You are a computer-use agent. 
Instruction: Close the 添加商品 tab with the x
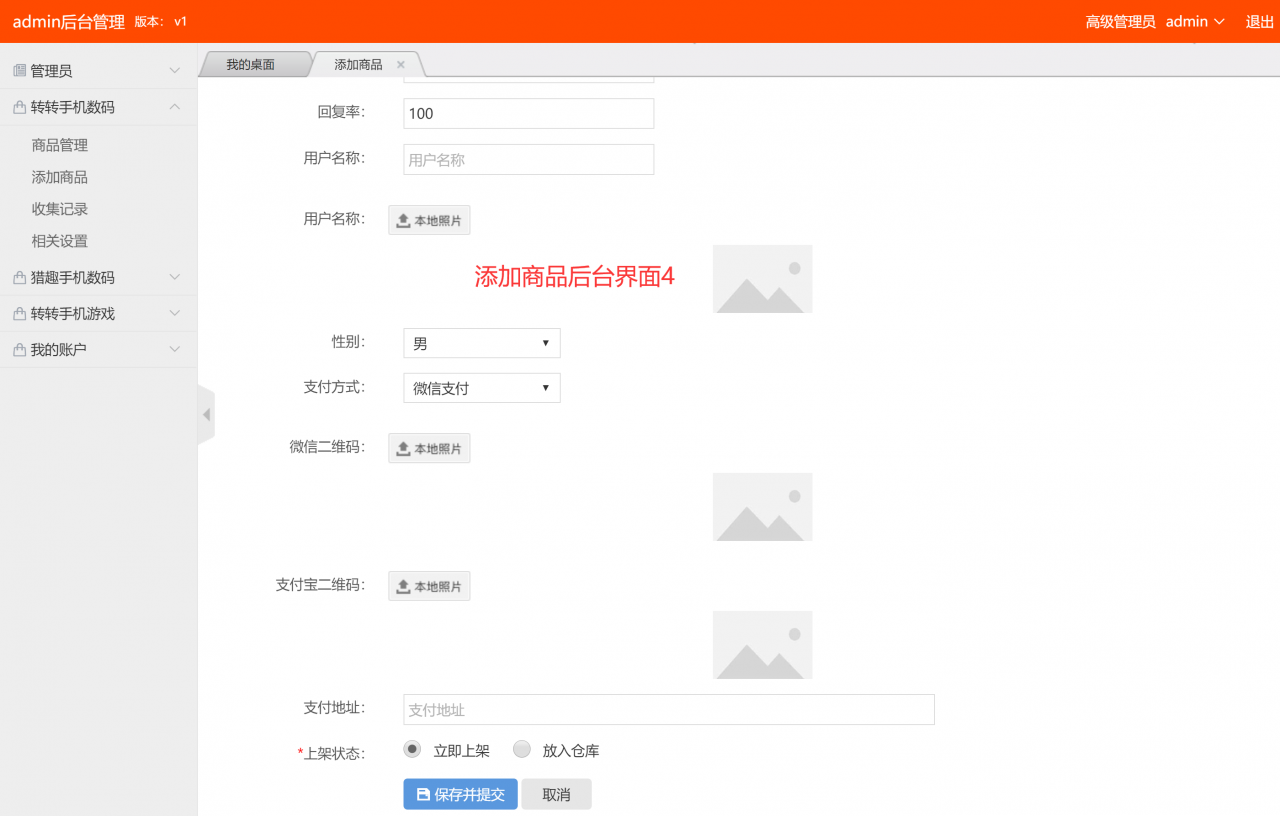point(401,64)
